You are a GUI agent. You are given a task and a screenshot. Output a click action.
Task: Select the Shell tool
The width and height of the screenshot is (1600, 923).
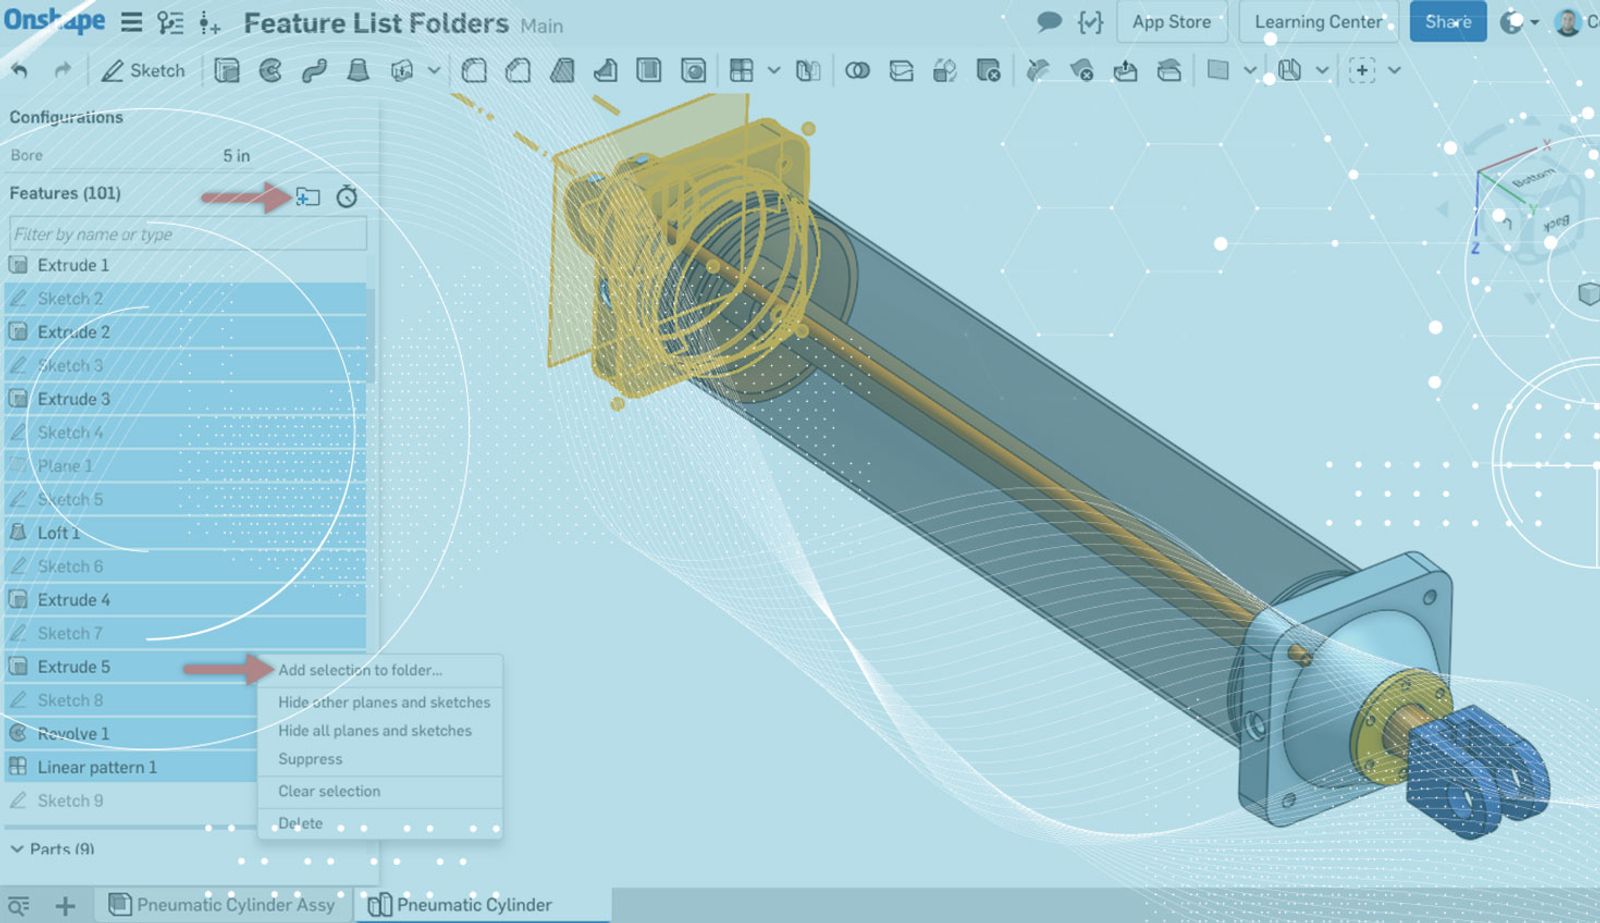649,70
